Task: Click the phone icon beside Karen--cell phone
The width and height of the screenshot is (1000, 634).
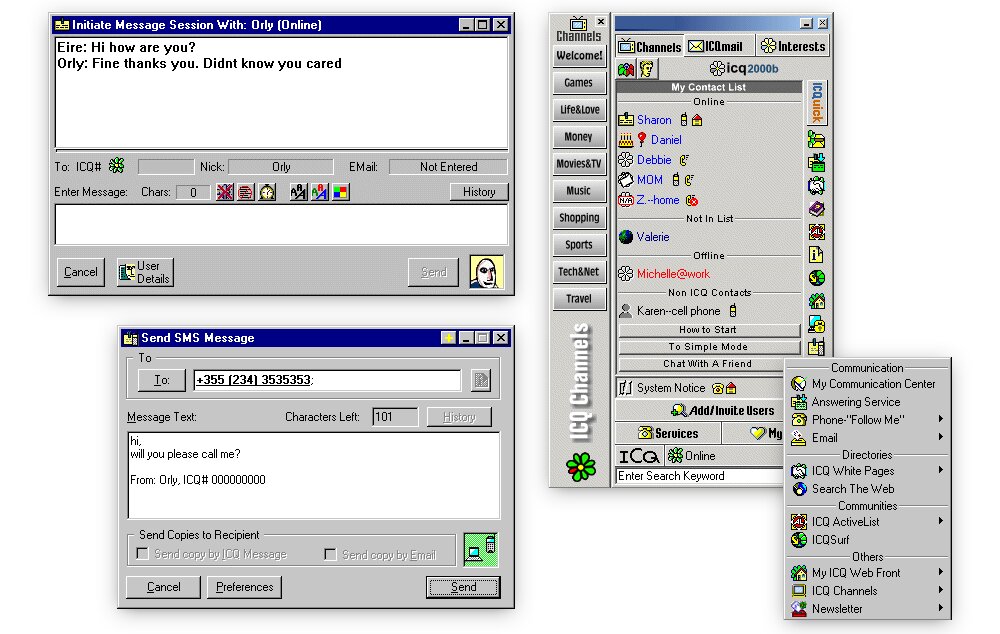Action: click(733, 311)
